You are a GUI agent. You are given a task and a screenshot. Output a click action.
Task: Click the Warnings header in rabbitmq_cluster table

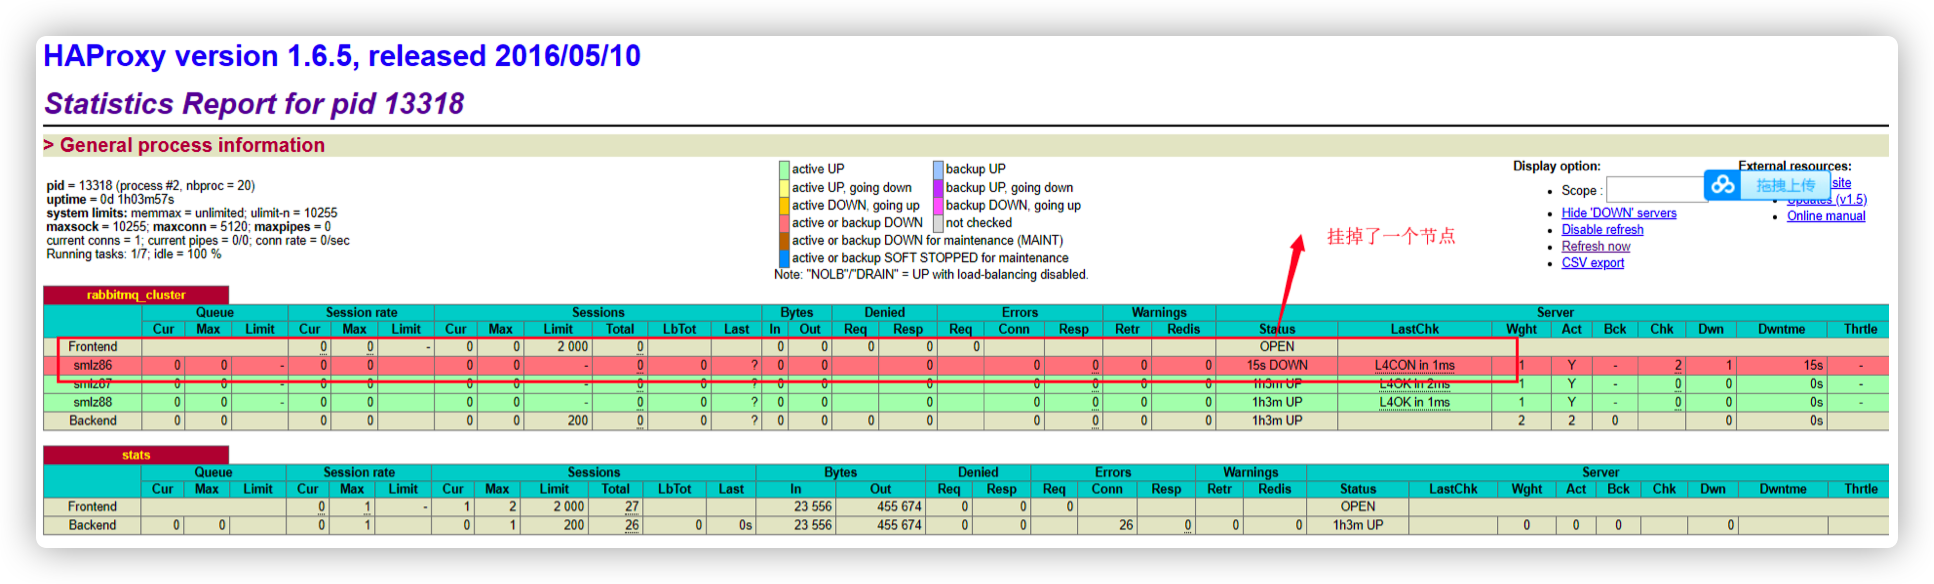1159,312
